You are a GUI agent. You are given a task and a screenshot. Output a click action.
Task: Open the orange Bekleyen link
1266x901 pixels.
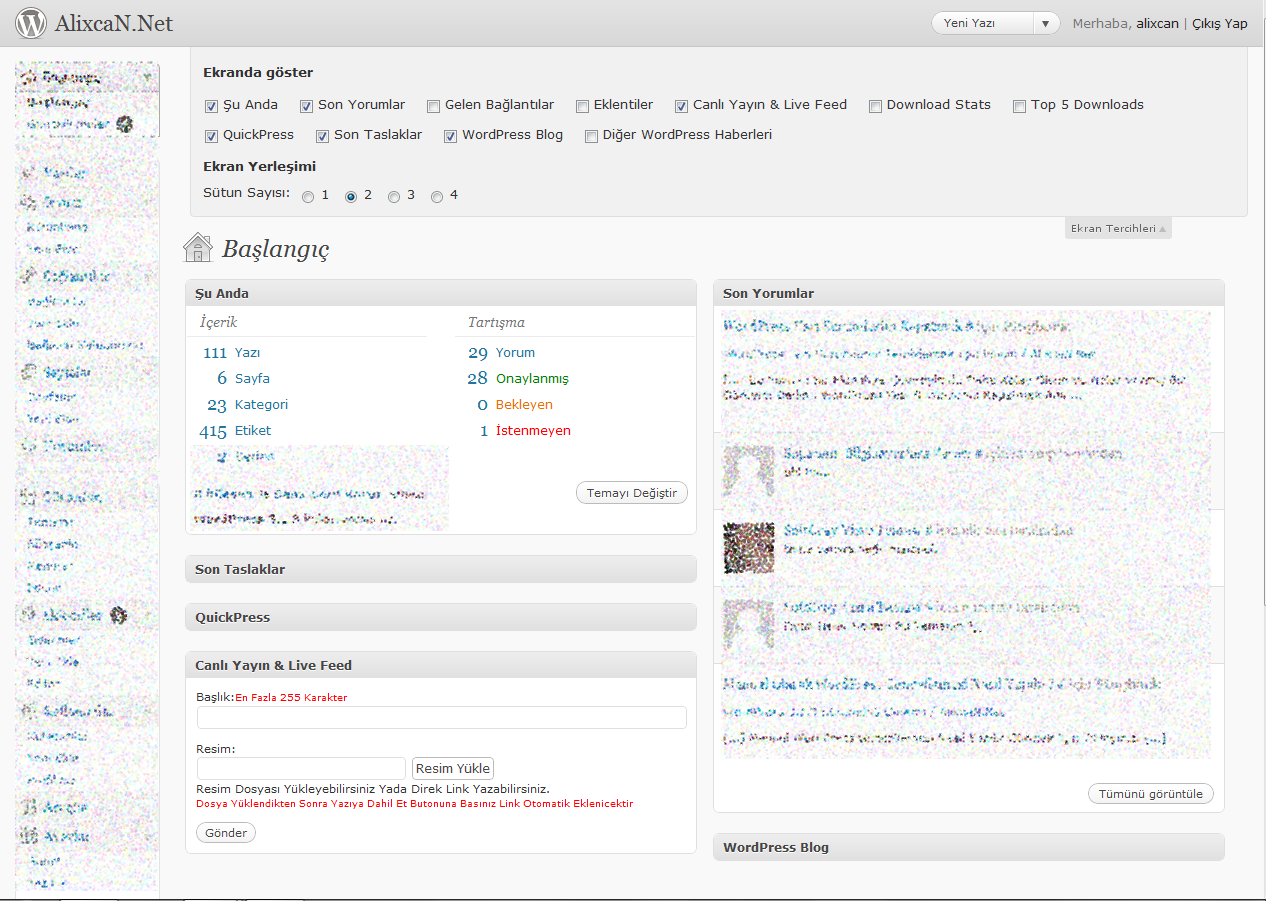[524, 405]
